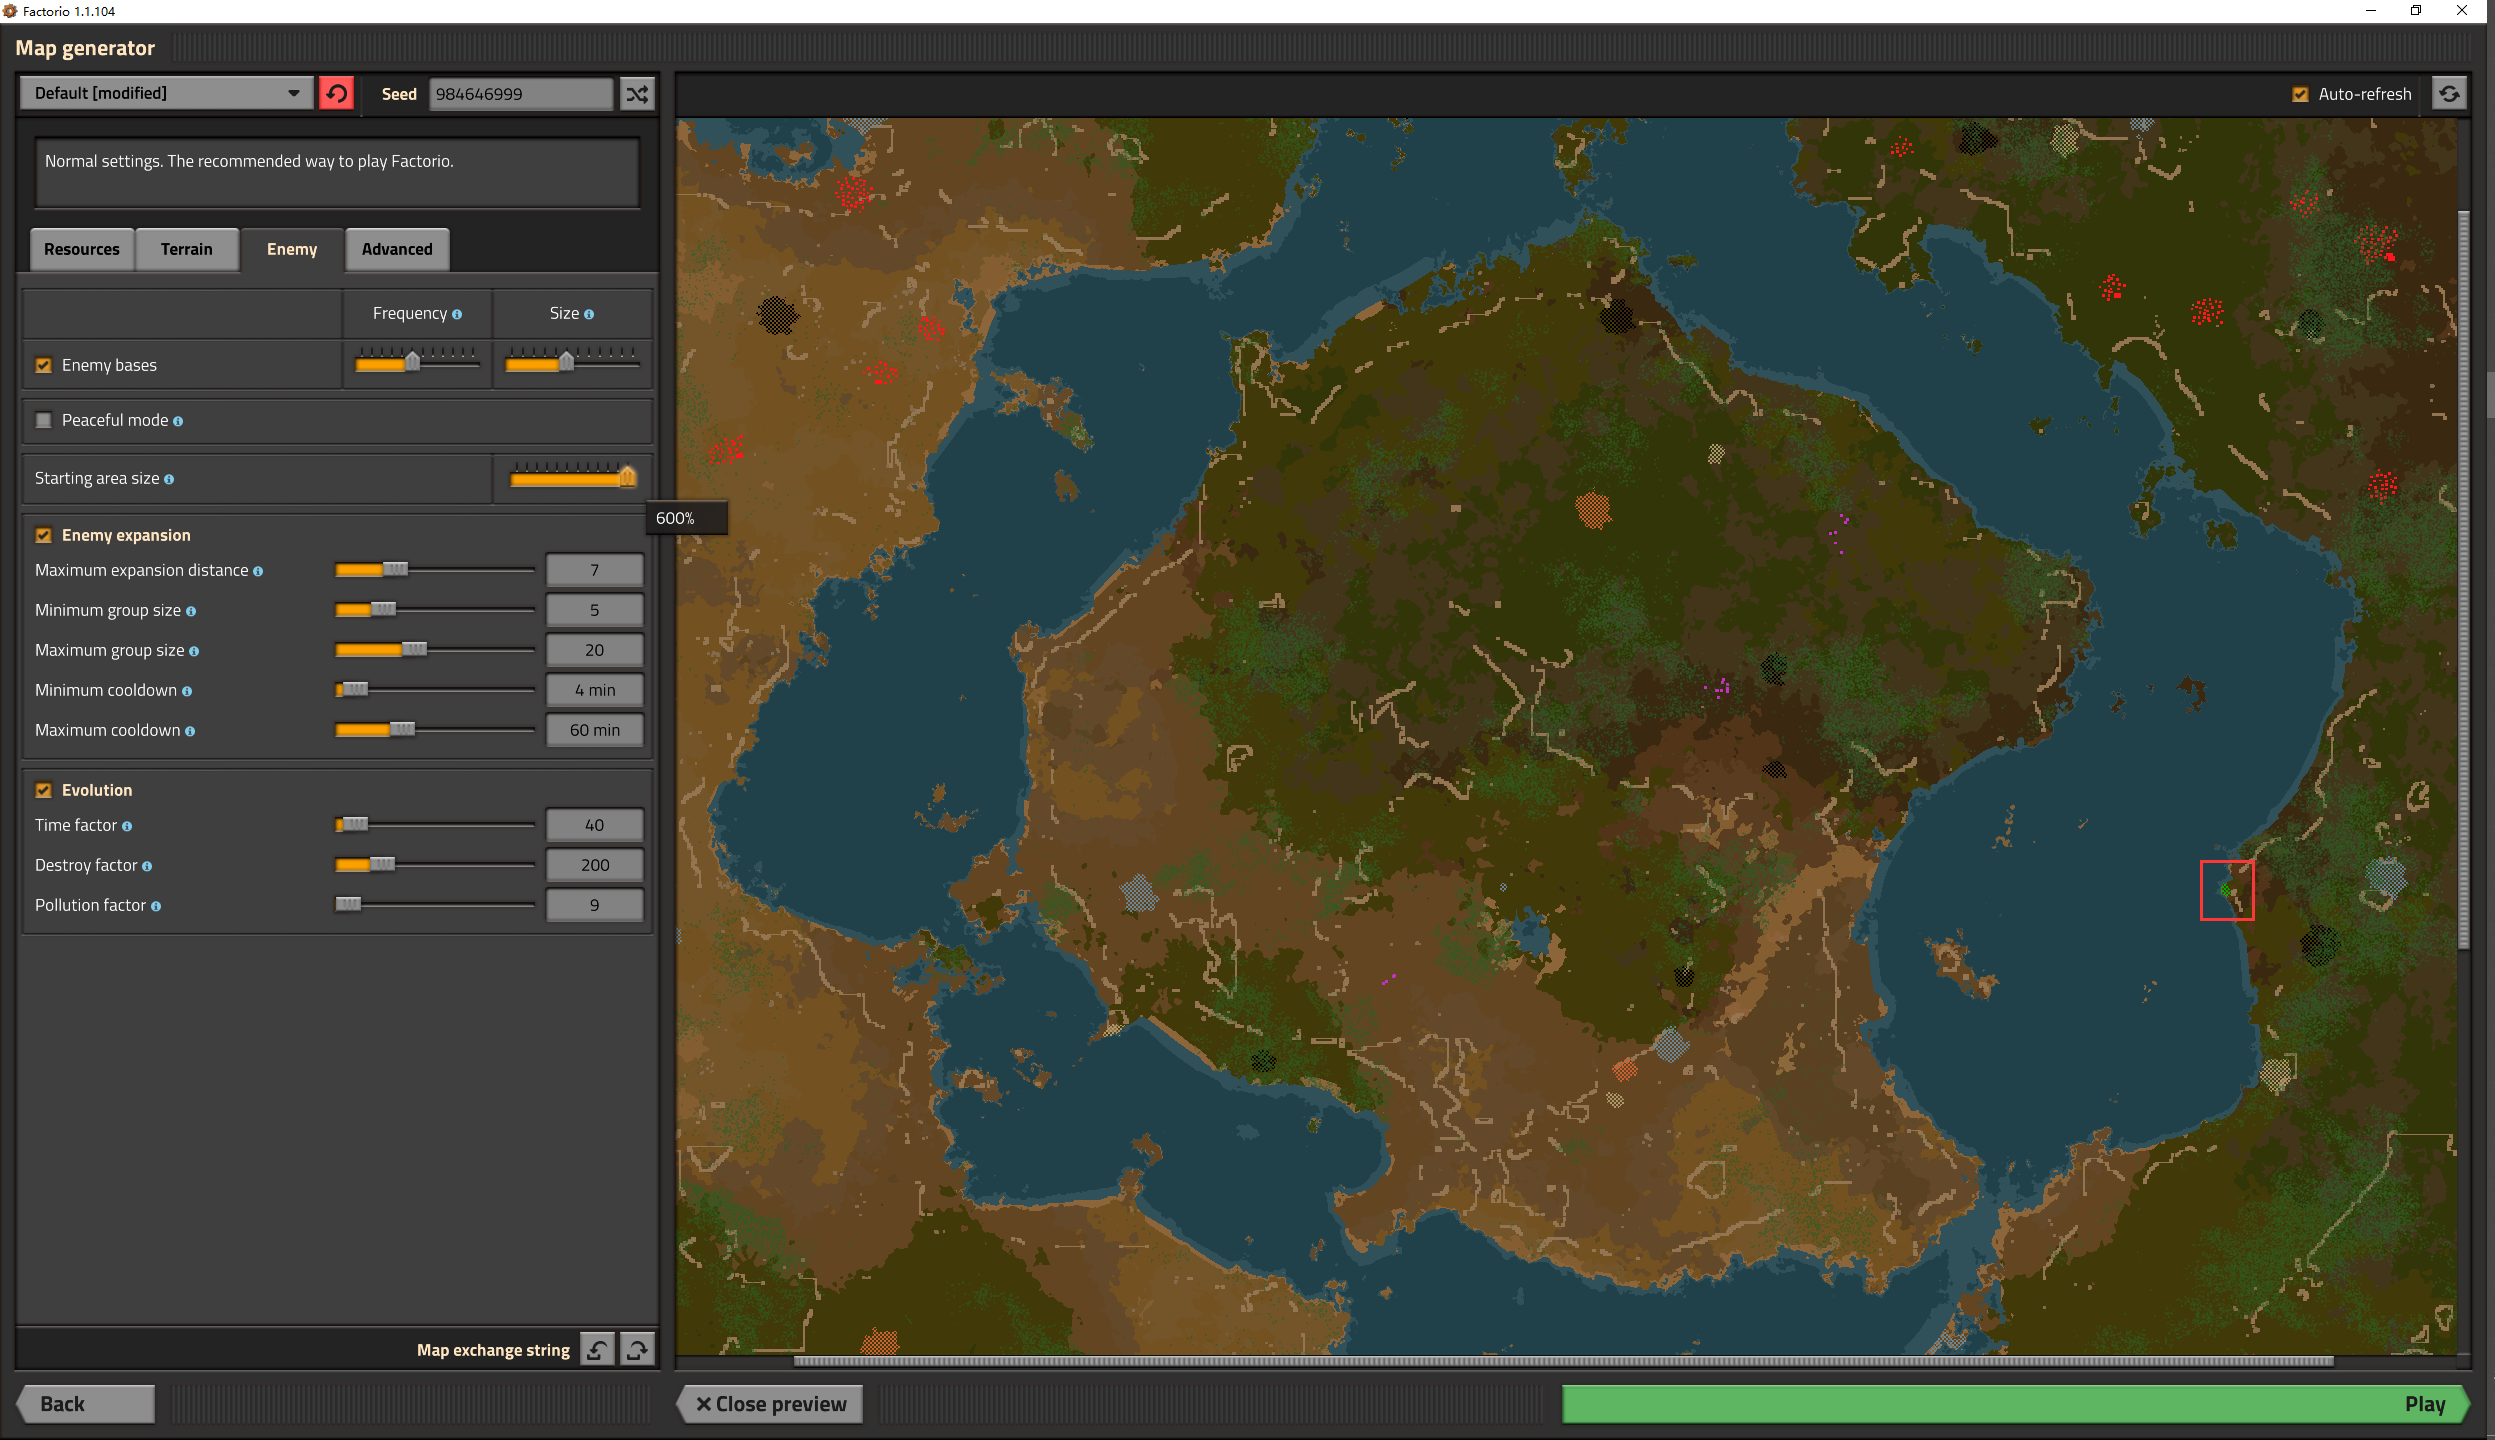Edit Destroy factor value 200
2495x1440 pixels.
coord(595,865)
